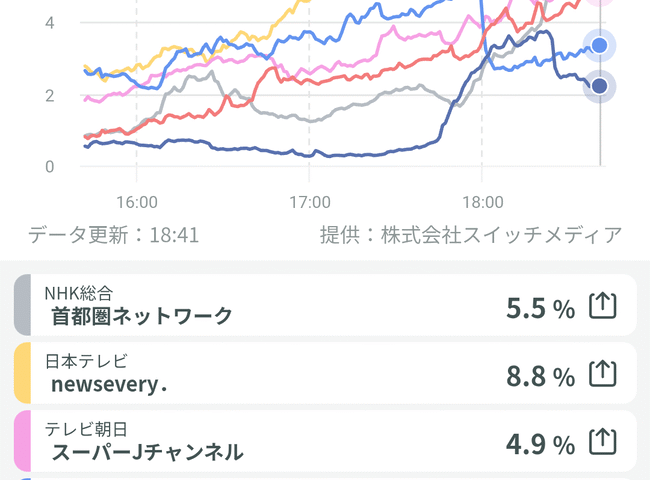The height and width of the screenshot is (480, 650).
Task: Click the 5.5 % rating value
Action: (x=540, y=308)
